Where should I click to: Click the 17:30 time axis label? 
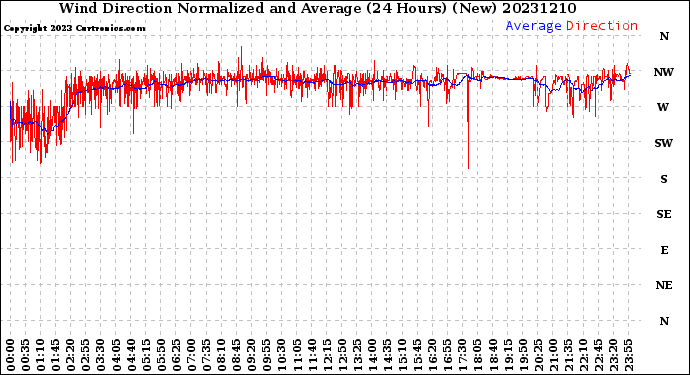pos(462,355)
